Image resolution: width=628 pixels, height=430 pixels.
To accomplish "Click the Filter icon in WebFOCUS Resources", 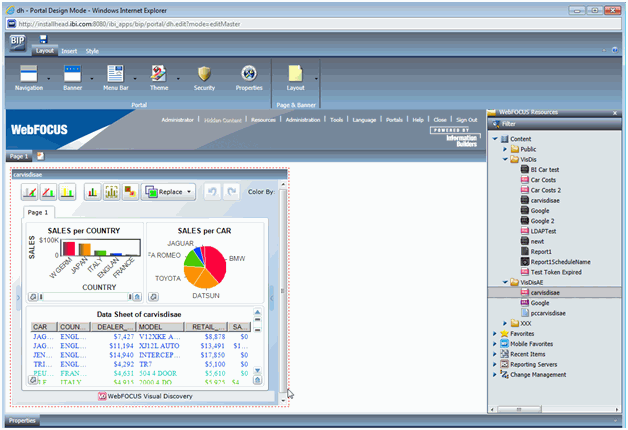I will [x=497, y=124].
